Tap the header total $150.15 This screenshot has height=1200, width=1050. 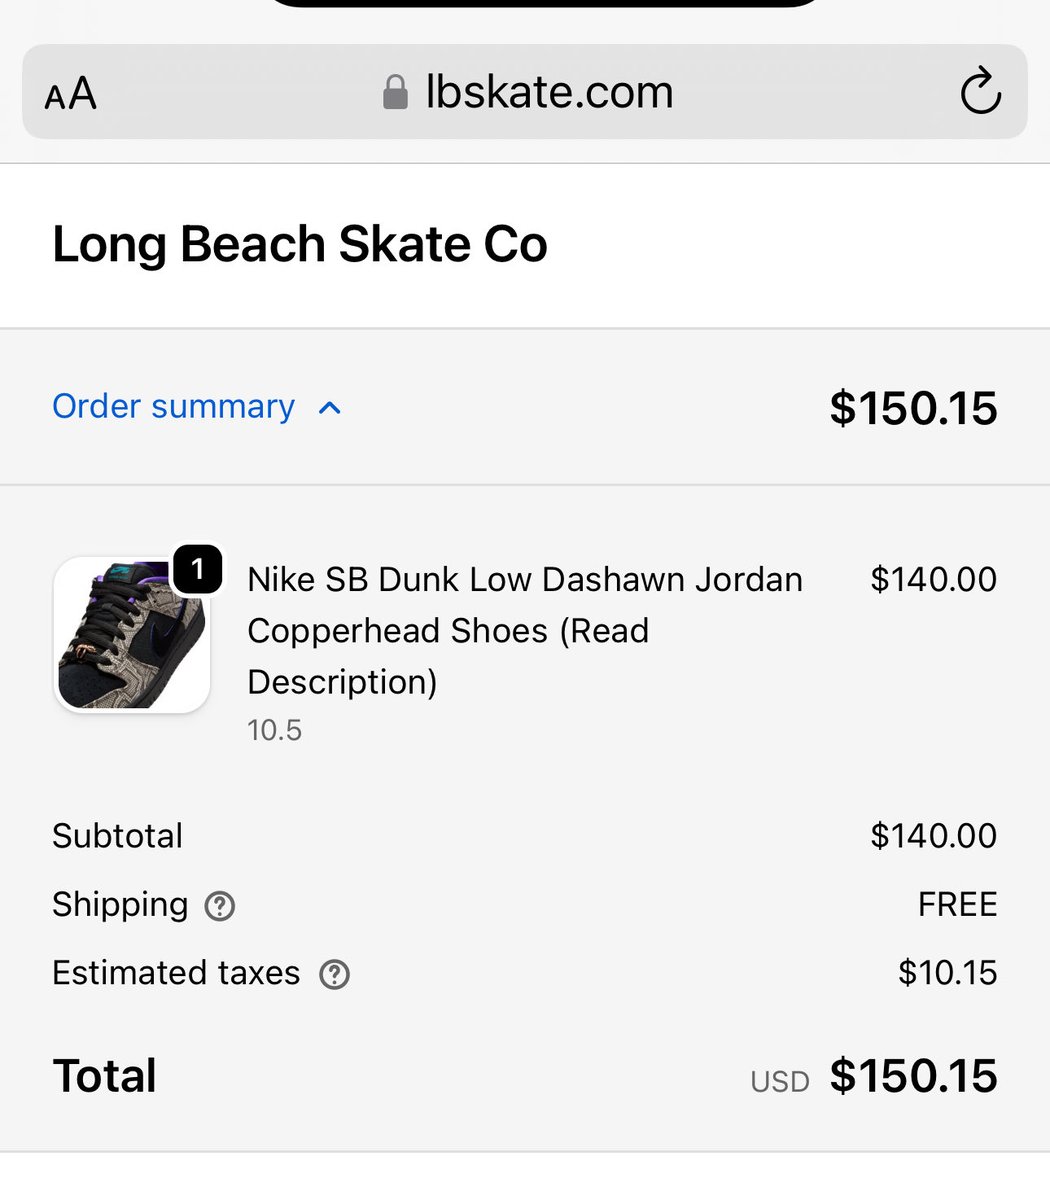[913, 408]
